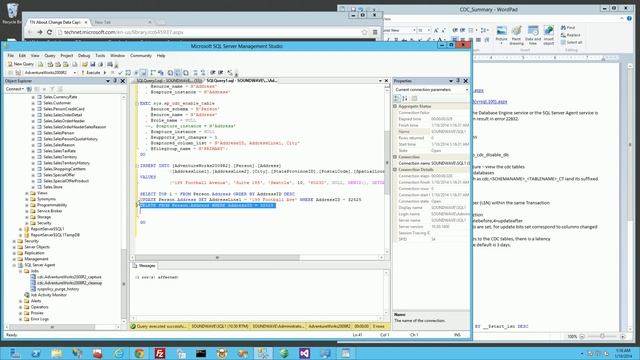Viewport: 640px width, 360px height.
Task: Open the Tools menu in SSMS
Action: pyautogui.click(x=100, y=56)
